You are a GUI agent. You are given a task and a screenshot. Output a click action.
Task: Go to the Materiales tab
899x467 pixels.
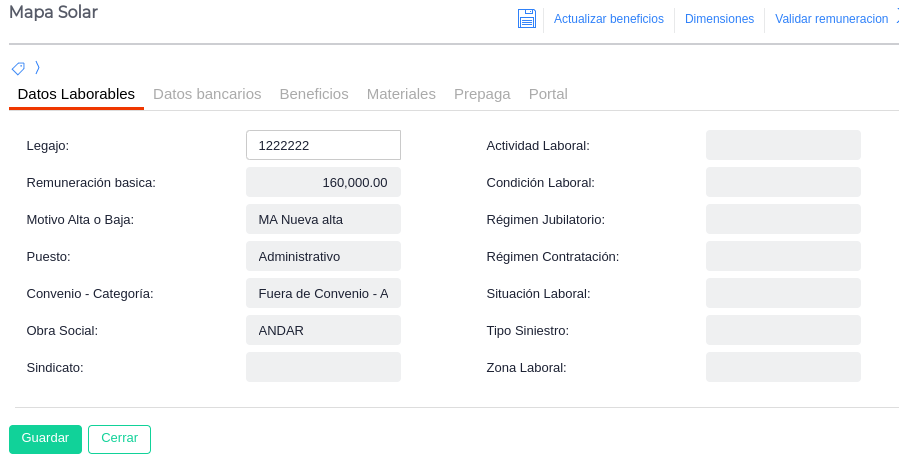(x=401, y=94)
